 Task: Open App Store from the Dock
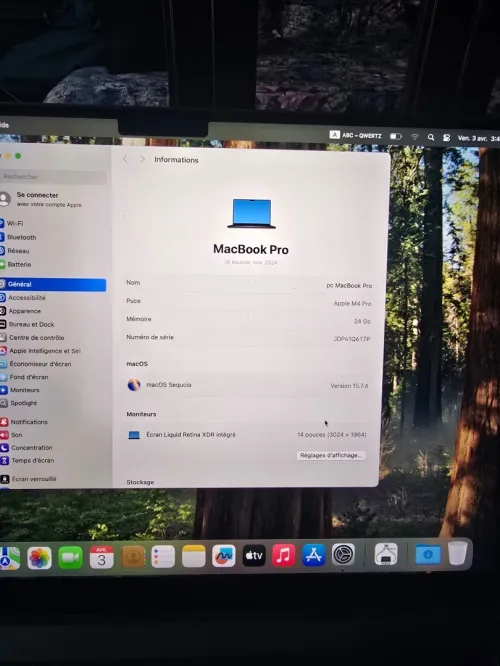coord(314,555)
